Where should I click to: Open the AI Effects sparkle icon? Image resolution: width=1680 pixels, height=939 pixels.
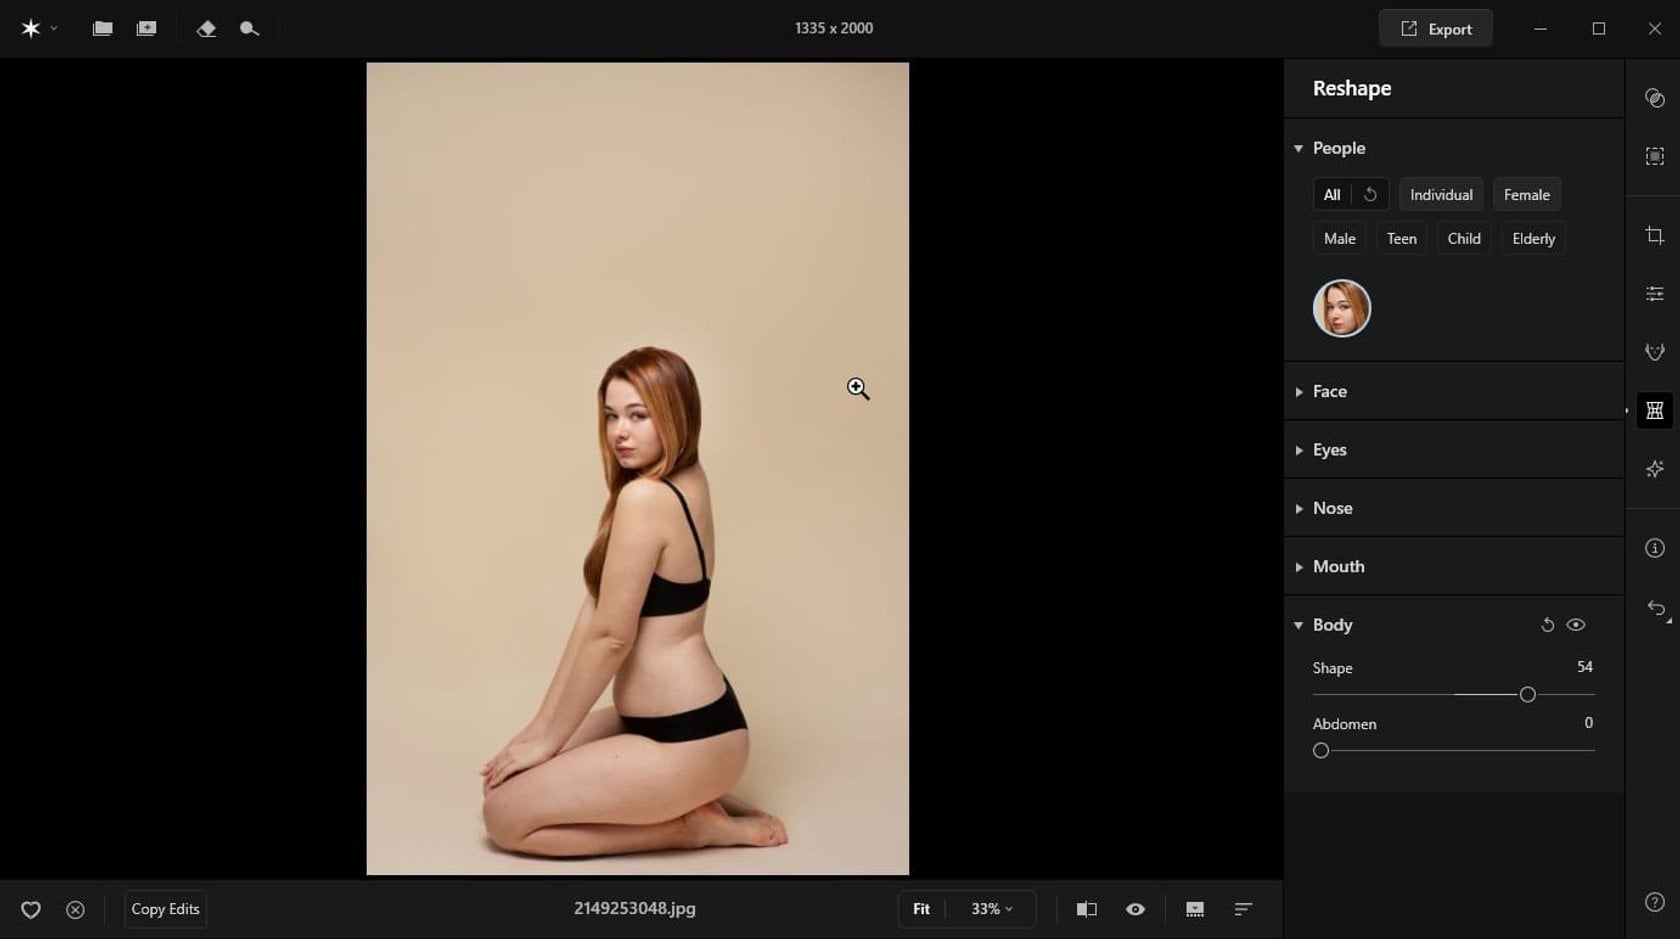pos(1655,468)
